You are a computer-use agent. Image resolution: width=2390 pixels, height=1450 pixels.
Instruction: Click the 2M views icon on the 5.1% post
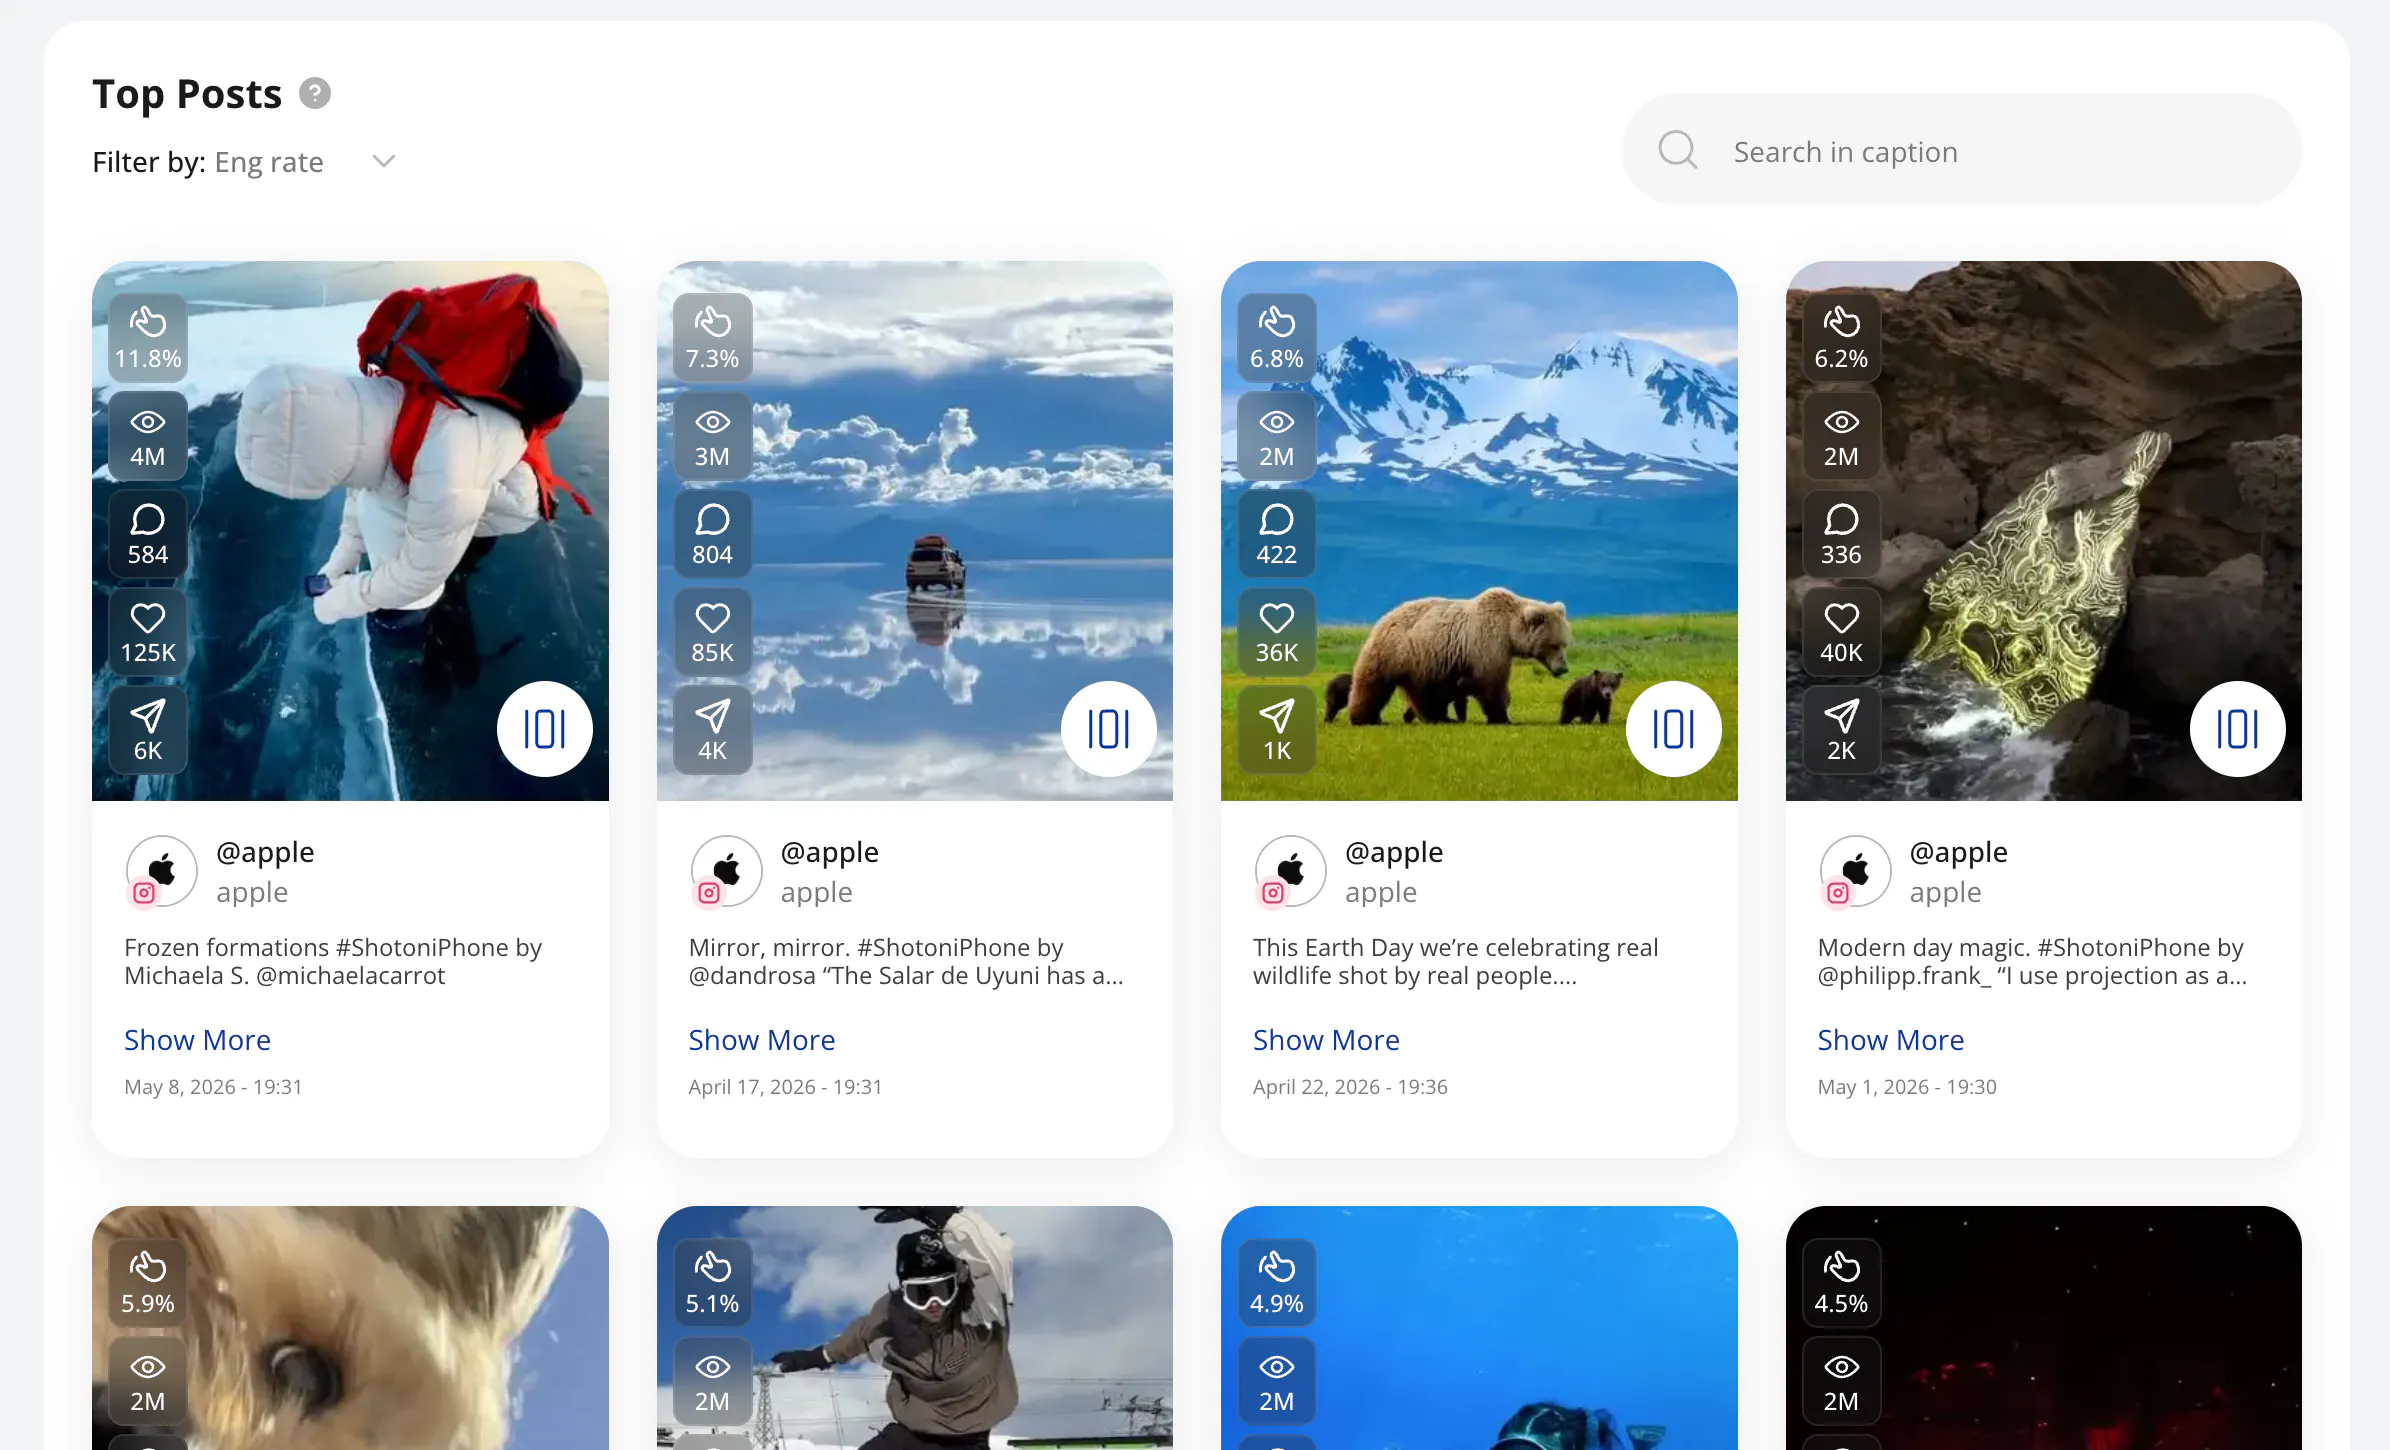pos(713,1367)
